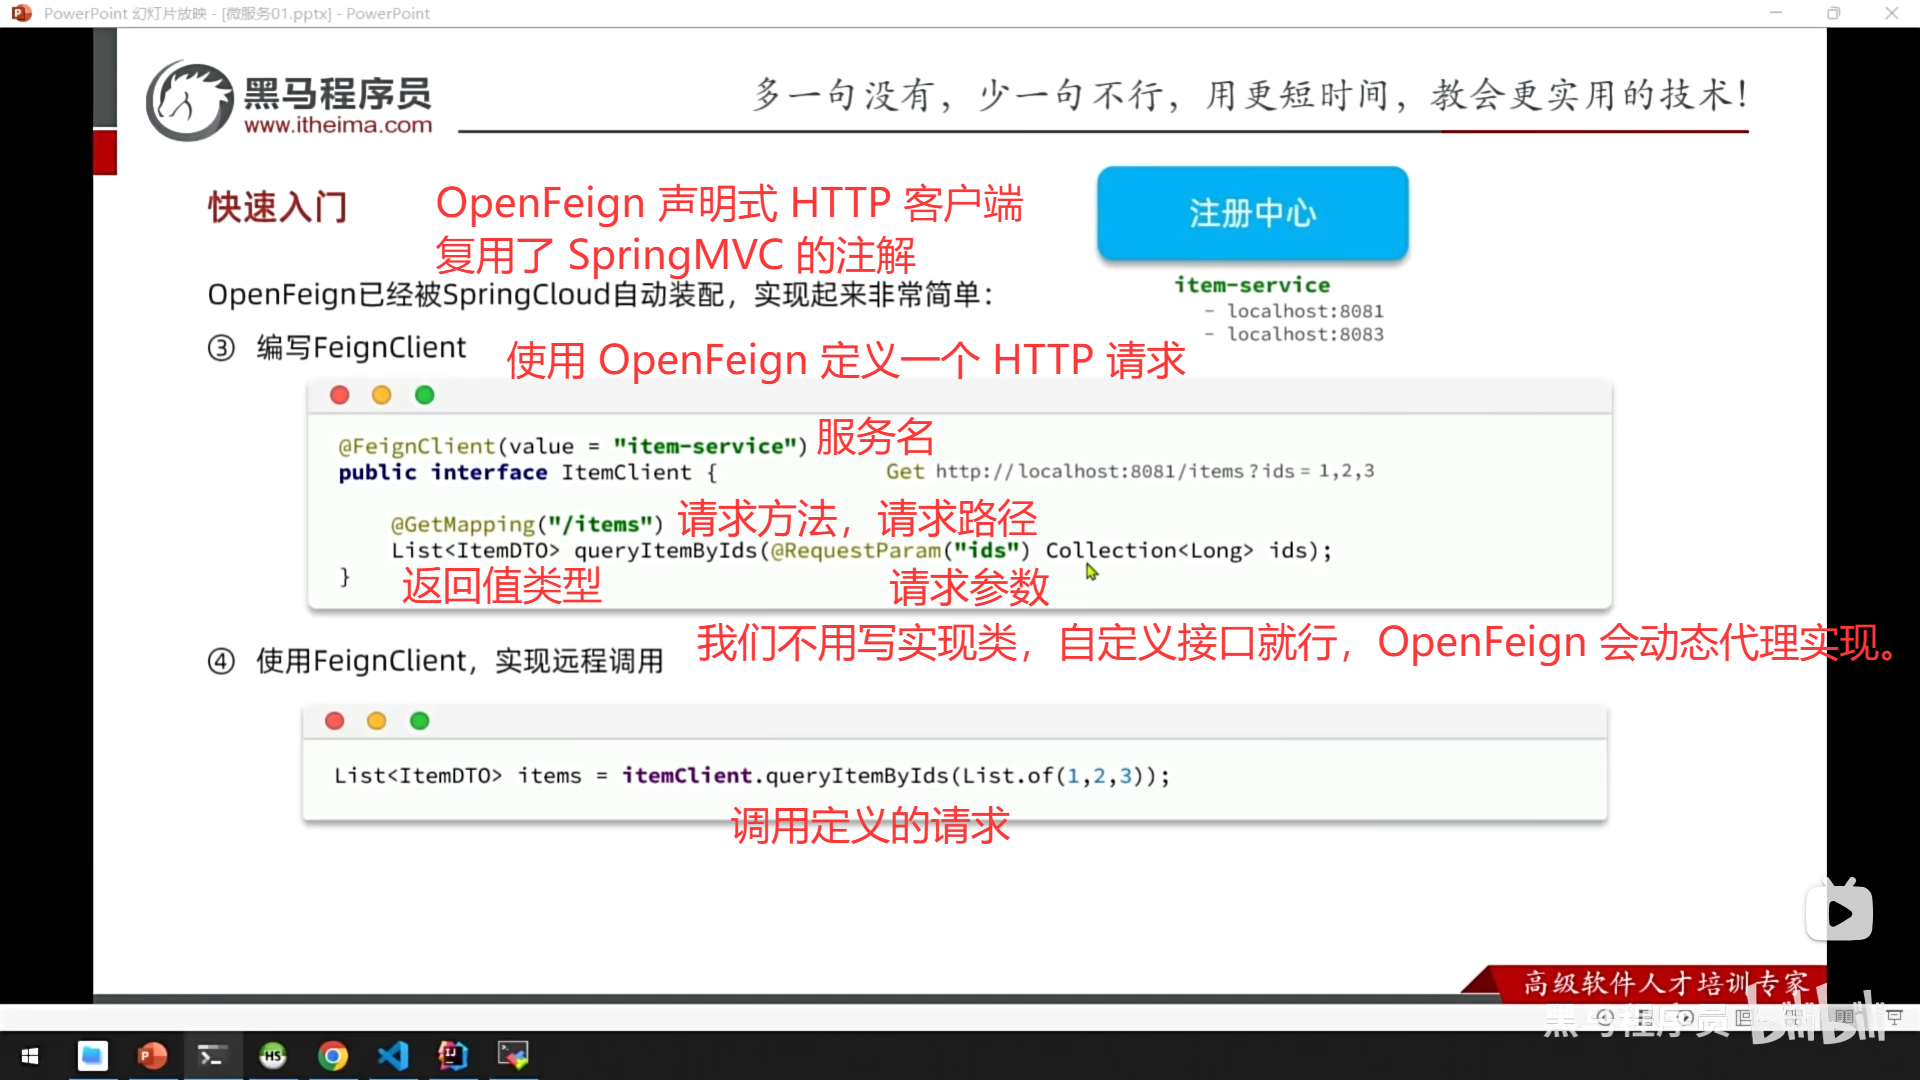The image size is (1920, 1080).
Task: Click the blue 注册中心 button
Action: [x=1252, y=213]
